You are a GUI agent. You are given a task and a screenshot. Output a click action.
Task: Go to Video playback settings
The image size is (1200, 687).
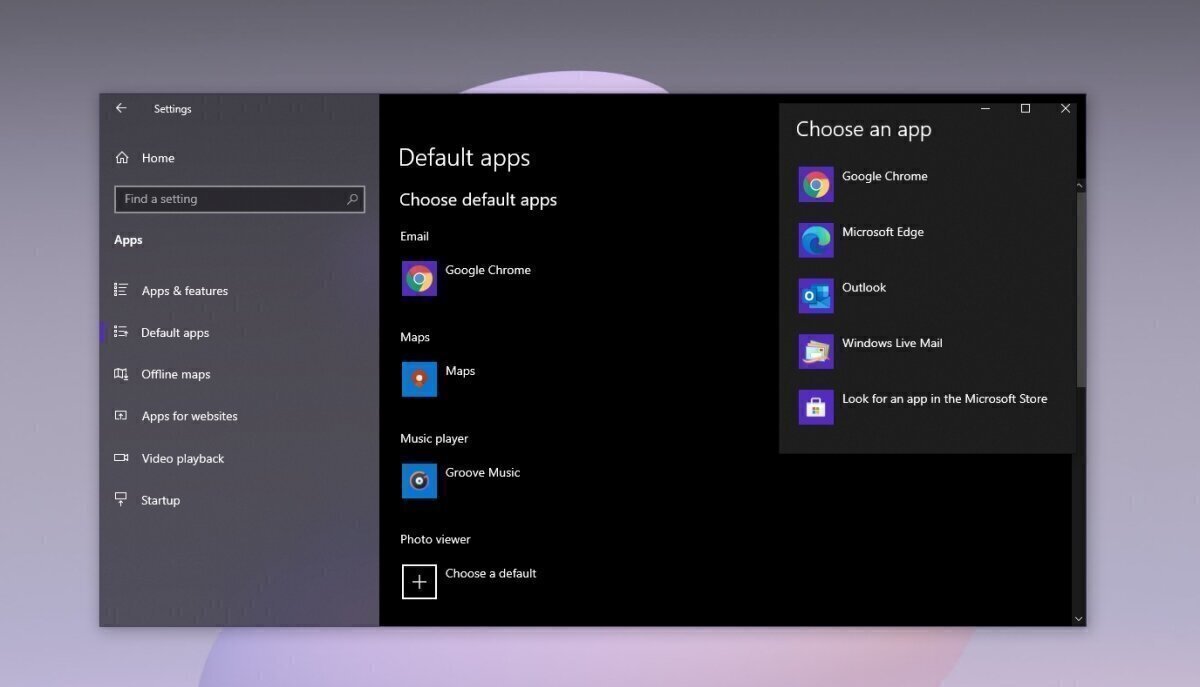[183, 459]
